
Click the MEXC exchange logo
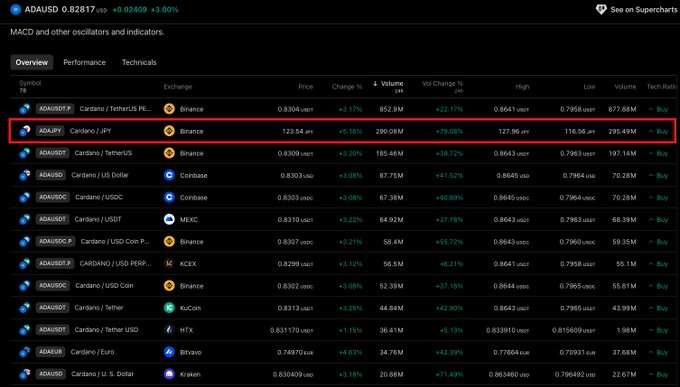(x=169, y=219)
